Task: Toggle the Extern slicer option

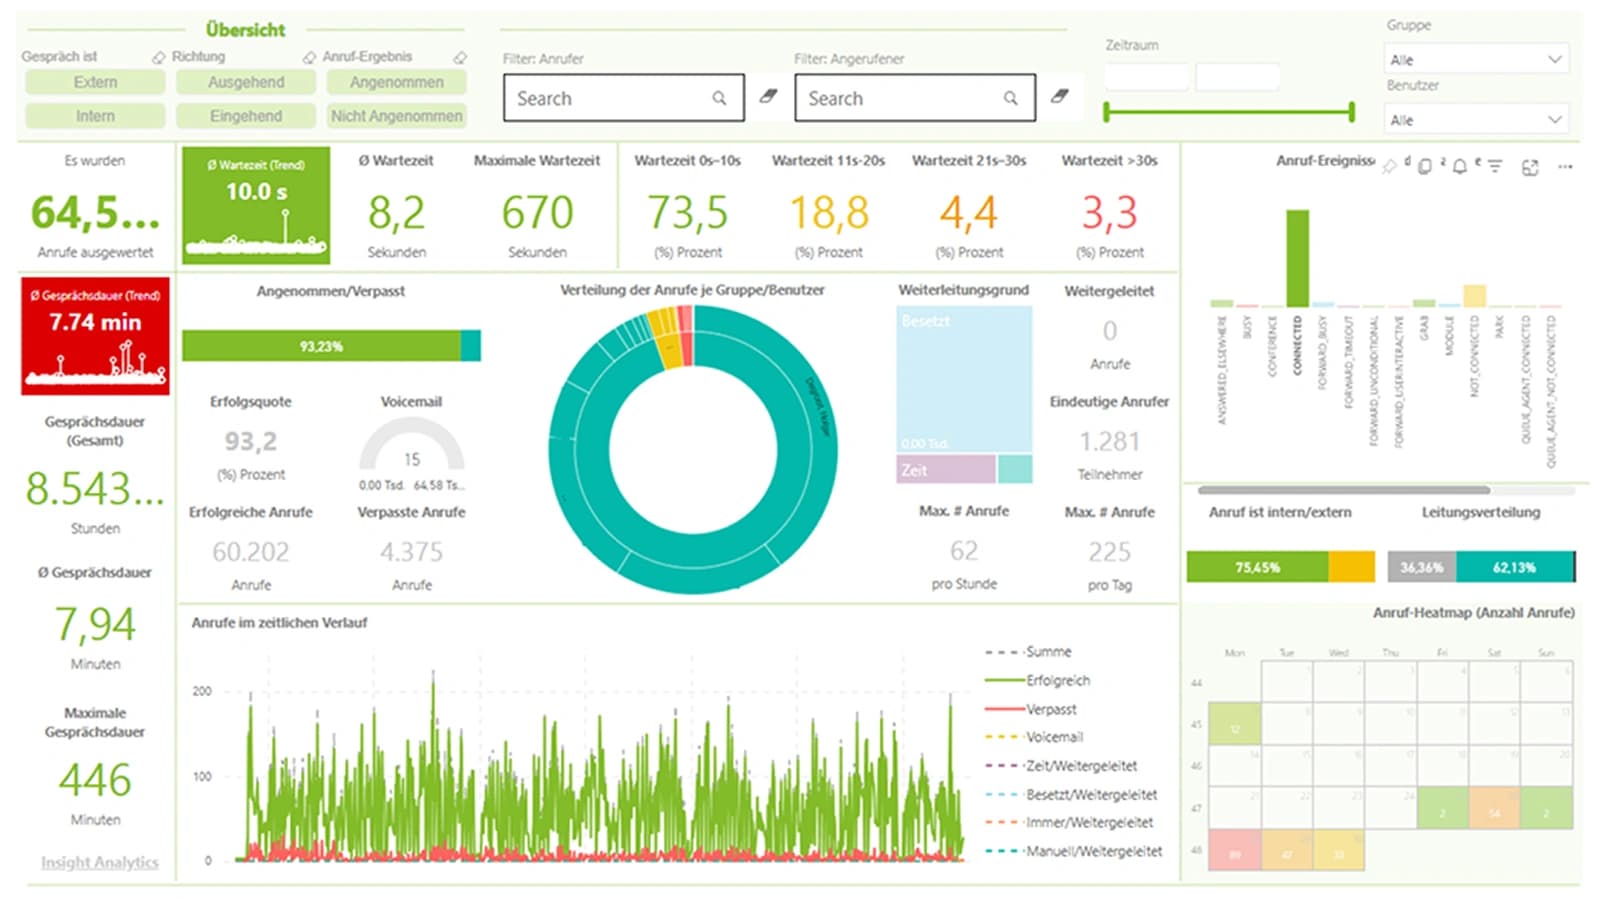Action: 95,82
